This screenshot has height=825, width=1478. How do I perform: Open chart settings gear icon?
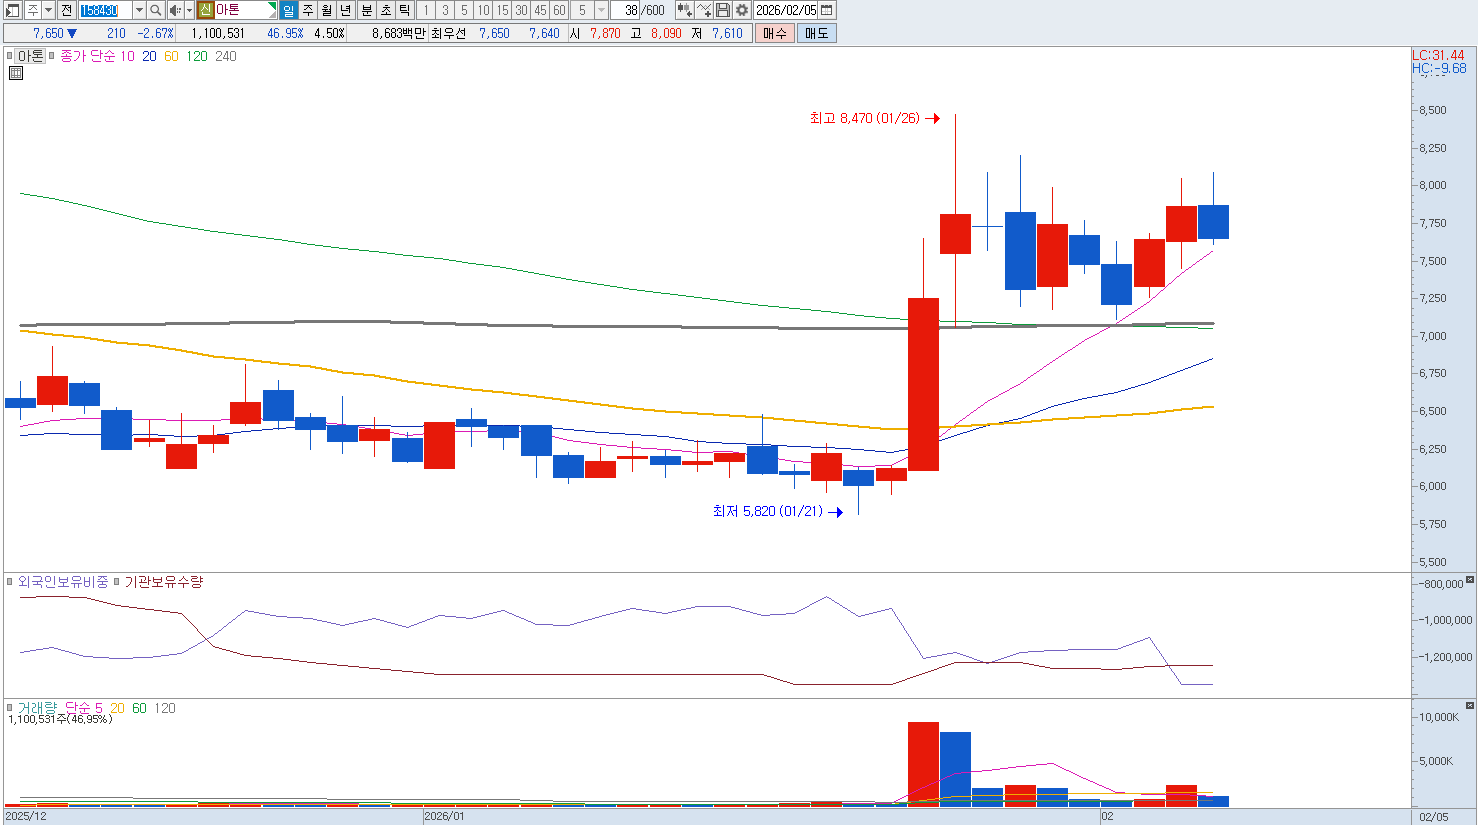pos(742,10)
